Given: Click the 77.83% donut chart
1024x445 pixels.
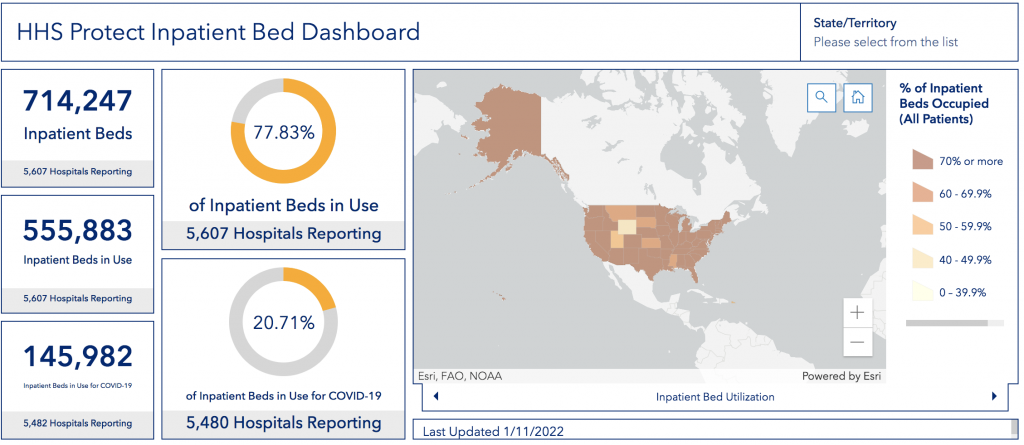Looking at the screenshot, I should (x=283, y=132).
